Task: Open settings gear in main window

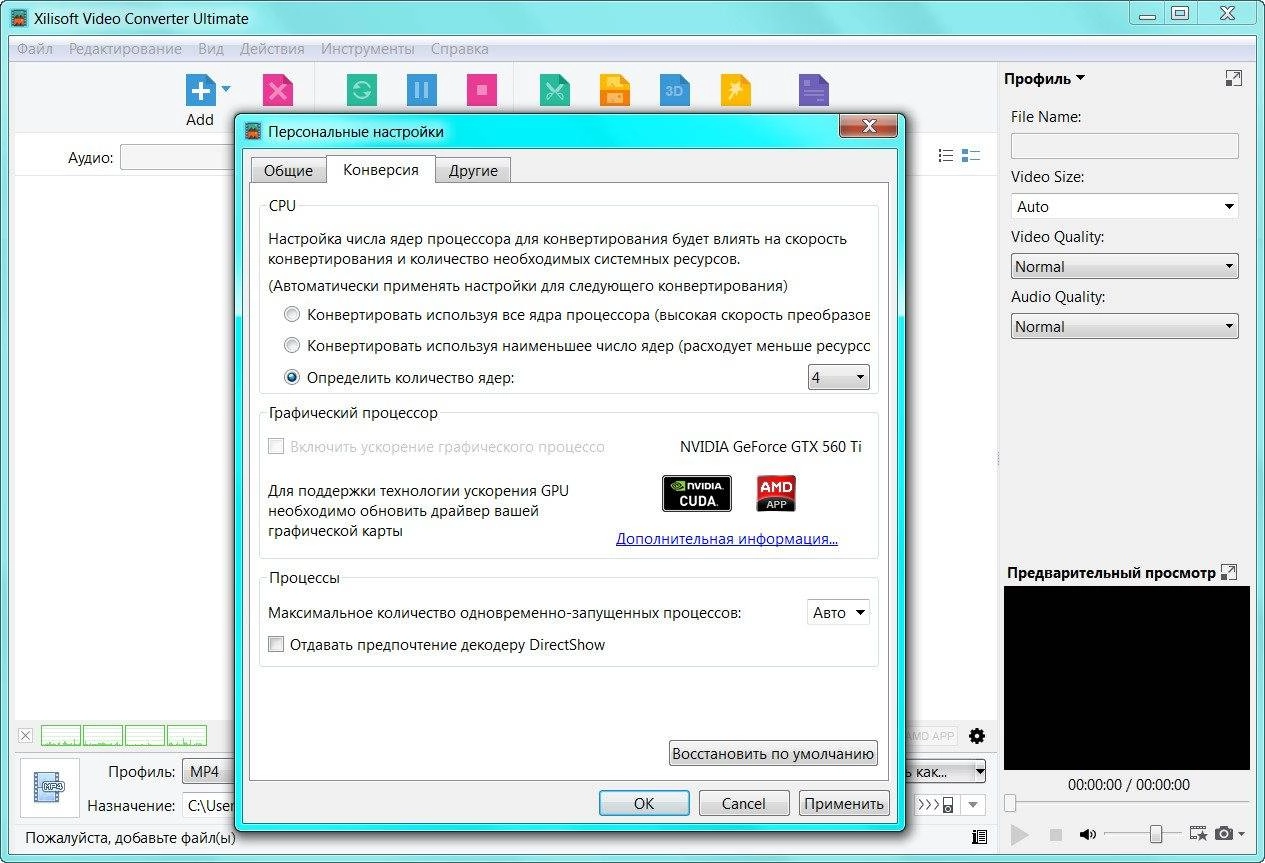Action: [x=977, y=736]
